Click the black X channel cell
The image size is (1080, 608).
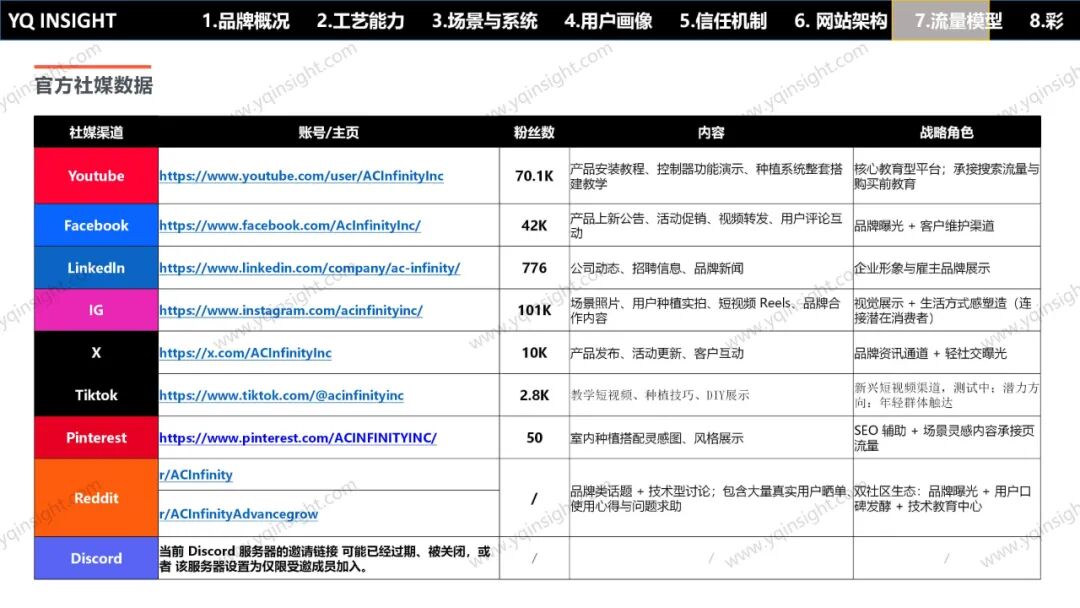click(96, 353)
